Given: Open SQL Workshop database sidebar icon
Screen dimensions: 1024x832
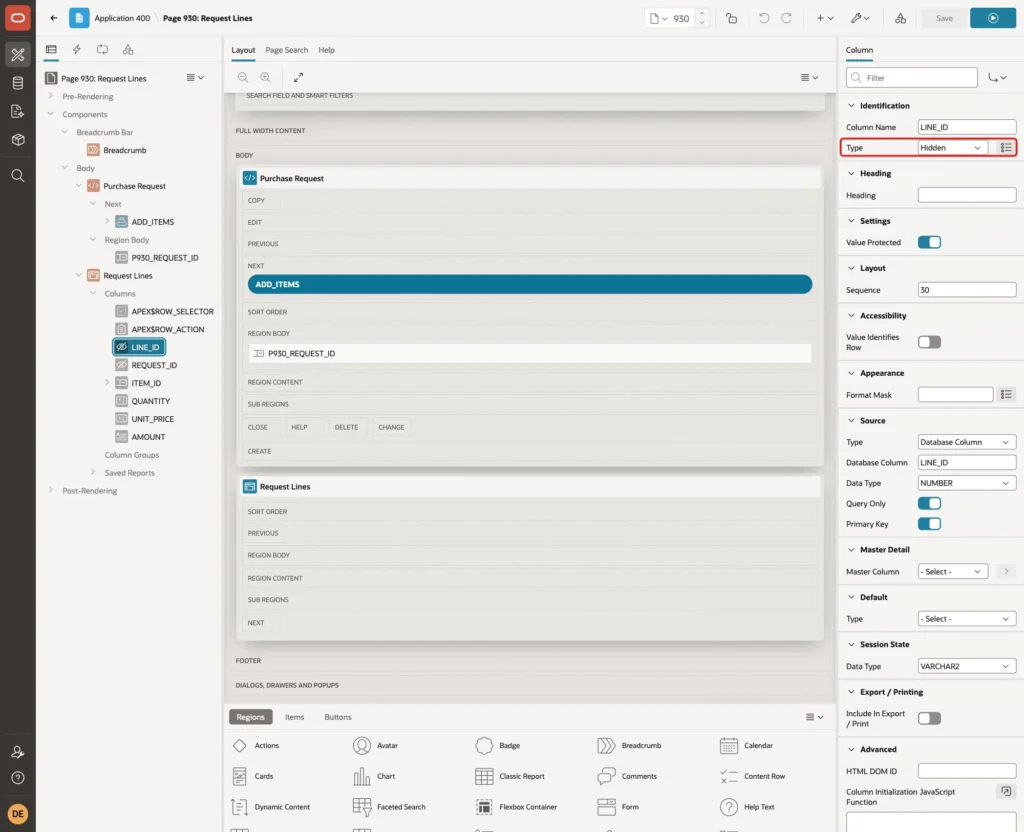Looking at the screenshot, I should point(18,83).
